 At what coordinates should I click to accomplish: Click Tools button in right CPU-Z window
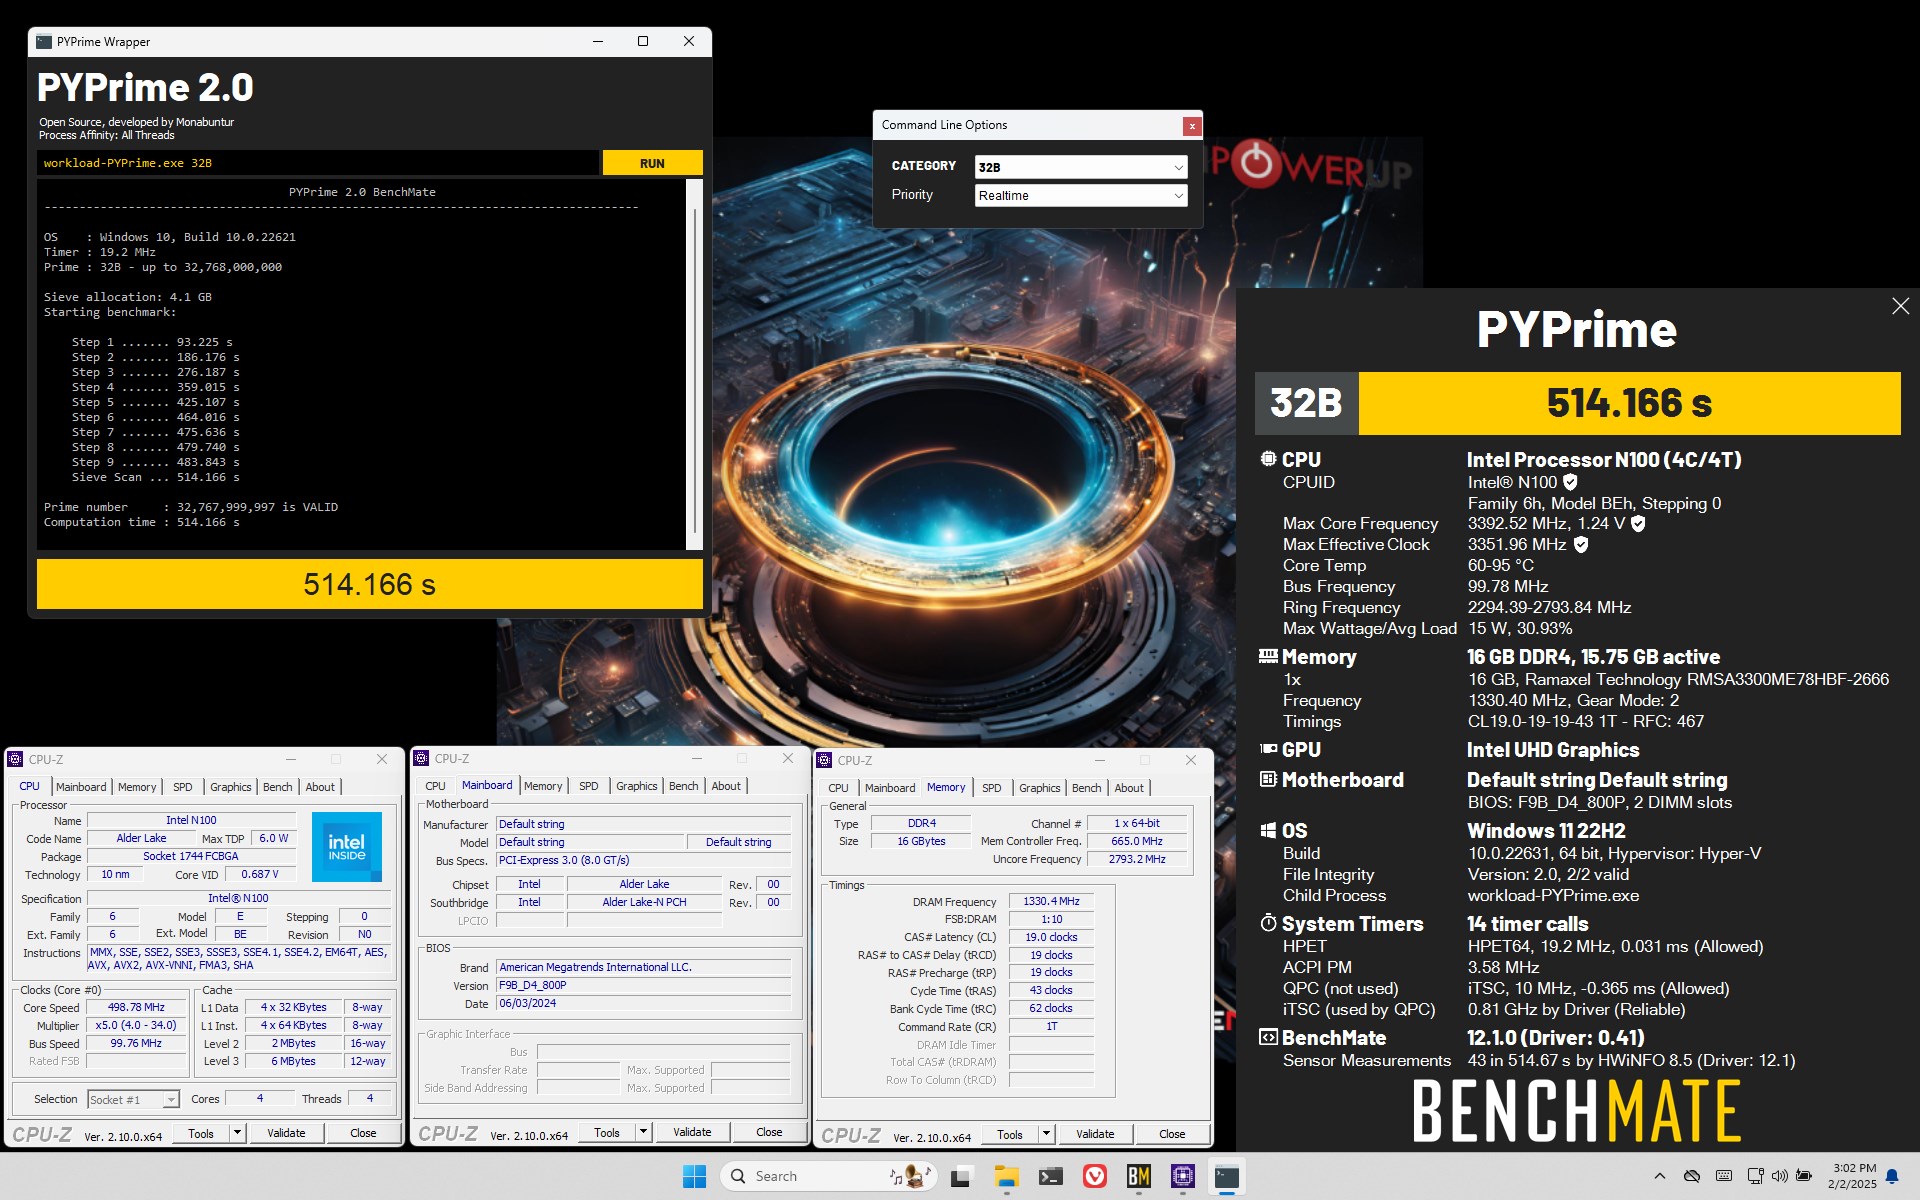coord(1010,1134)
